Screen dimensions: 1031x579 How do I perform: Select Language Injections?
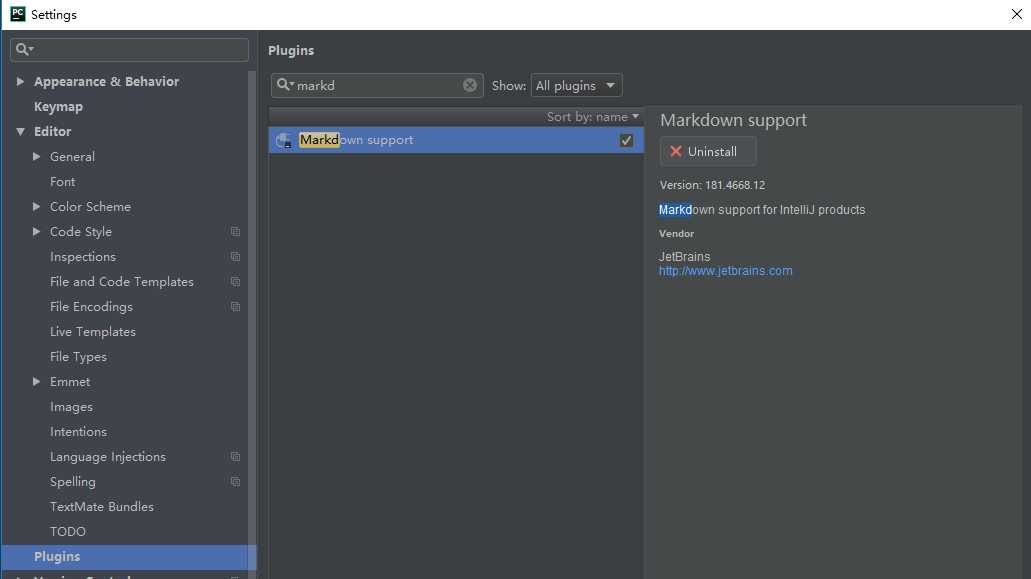(x=108, y=456)
